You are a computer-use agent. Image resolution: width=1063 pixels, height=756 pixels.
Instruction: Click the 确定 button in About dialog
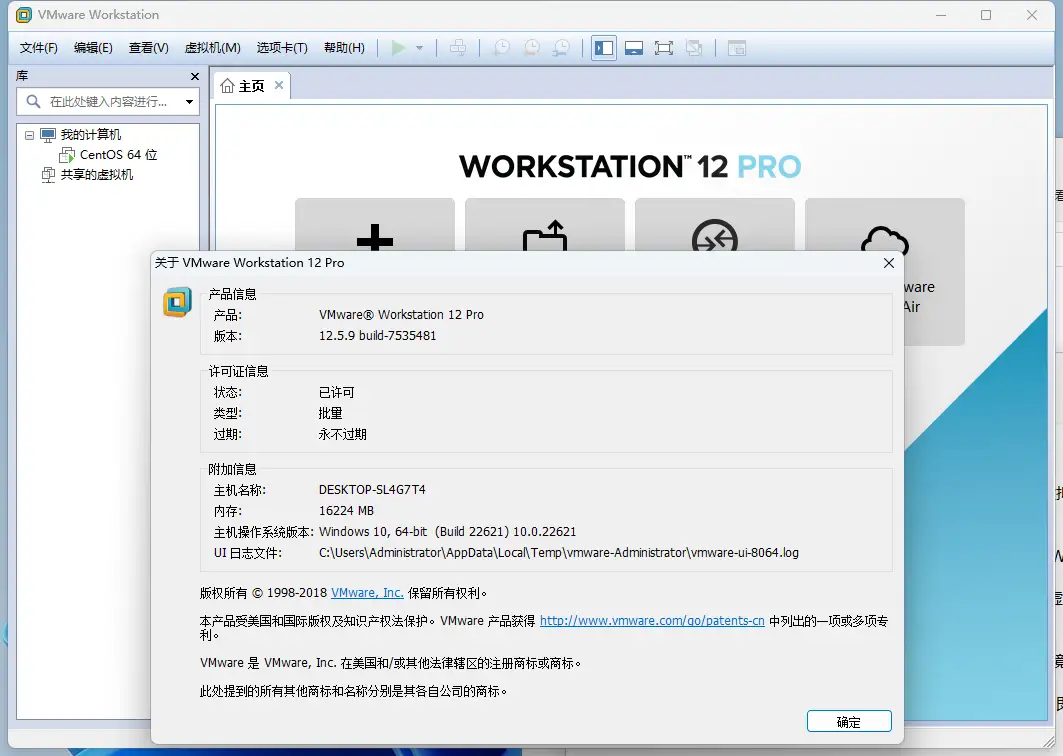[x=848, y=722]
